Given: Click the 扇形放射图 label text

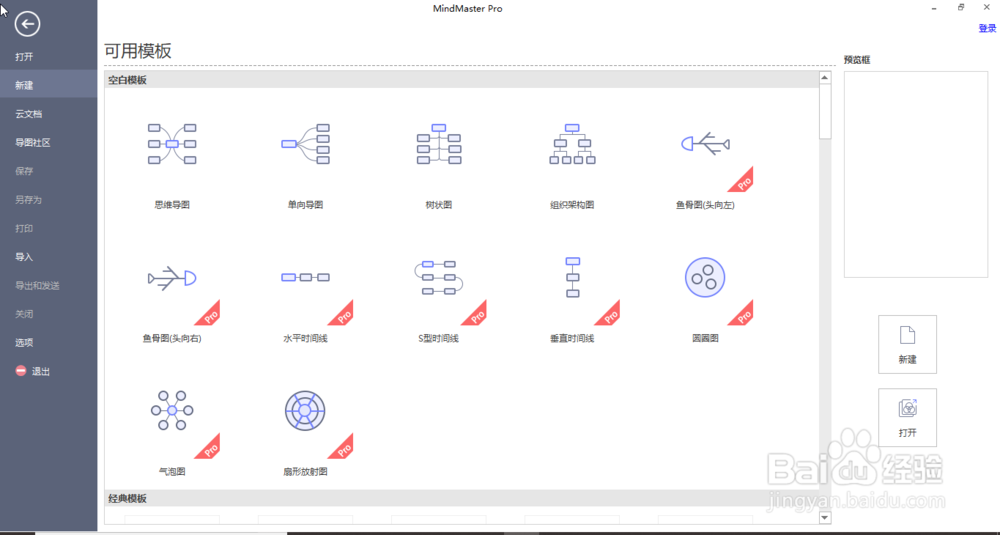Looking at the screenshot, I should (x=305, y=471).
